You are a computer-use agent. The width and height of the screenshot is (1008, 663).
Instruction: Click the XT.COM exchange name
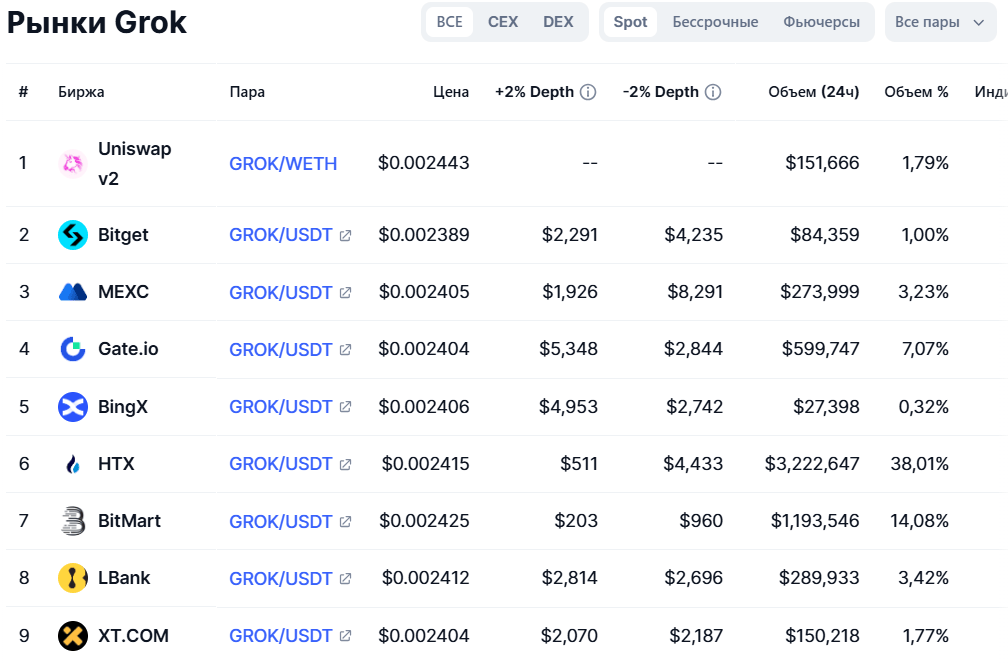coord(133,635)
